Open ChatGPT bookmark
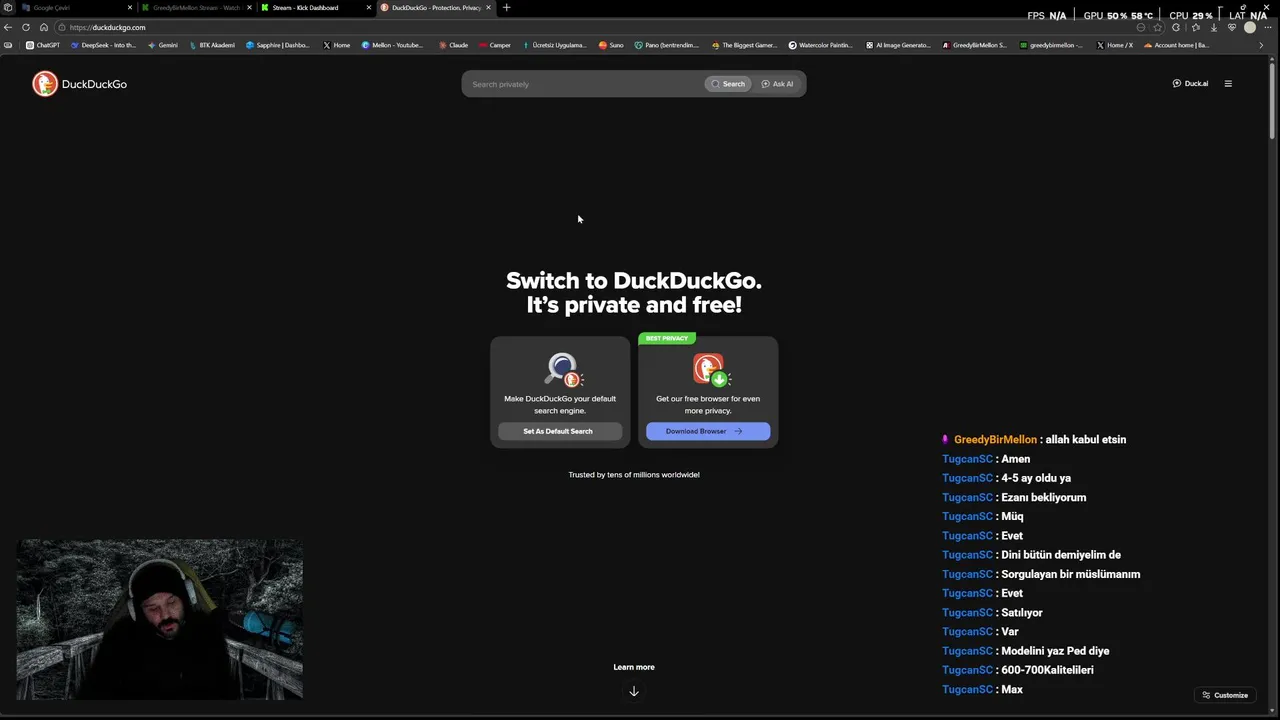1280x720 pixels. click(x=43, y=45)
